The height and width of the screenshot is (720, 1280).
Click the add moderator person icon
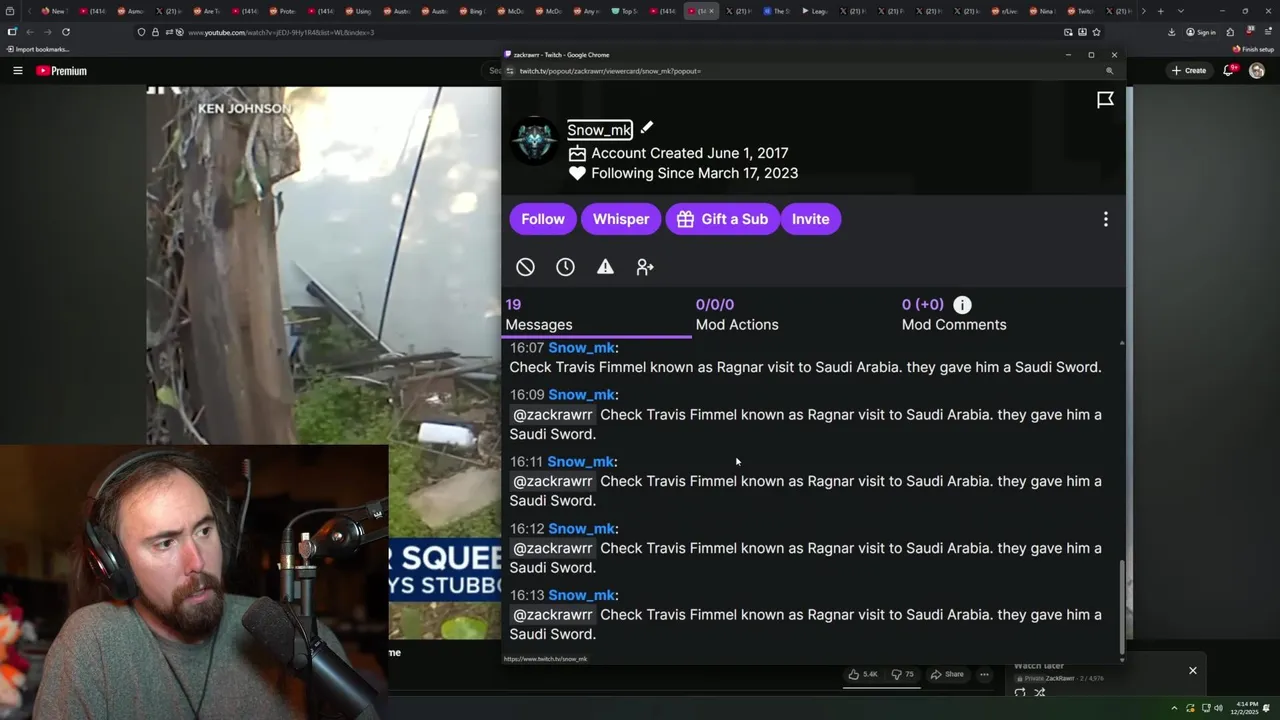pyautogui.click(x=645, y=267)
